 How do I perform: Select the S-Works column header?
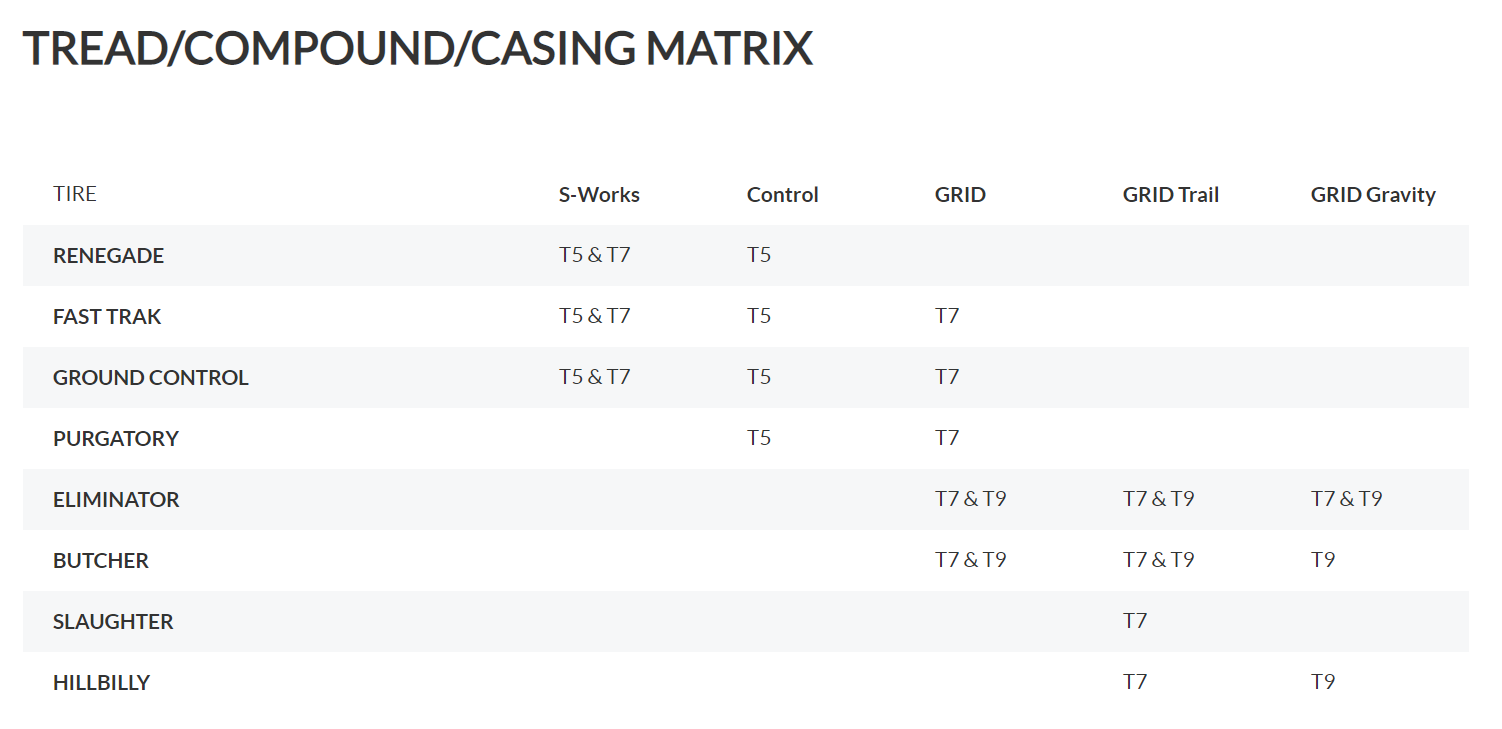tap(599, 195)
